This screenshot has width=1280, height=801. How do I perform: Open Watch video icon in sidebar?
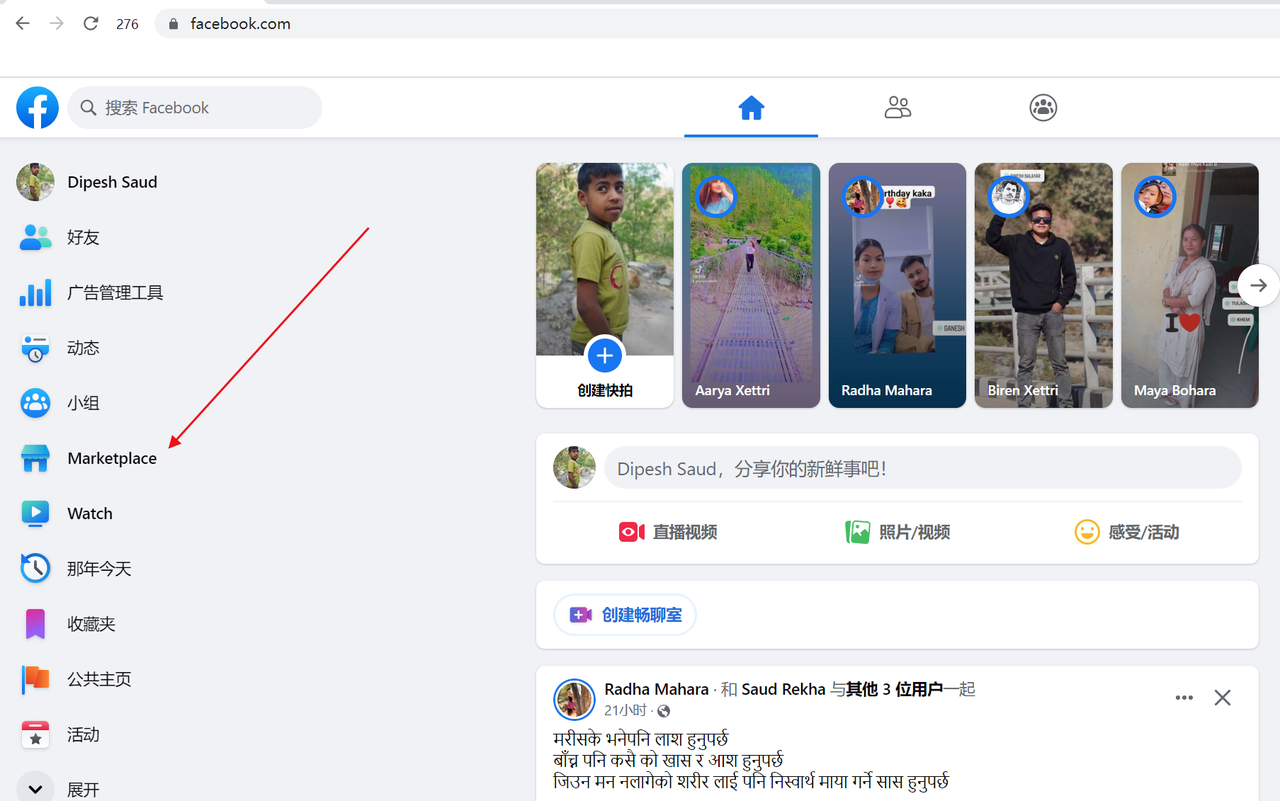click(35, 513)
